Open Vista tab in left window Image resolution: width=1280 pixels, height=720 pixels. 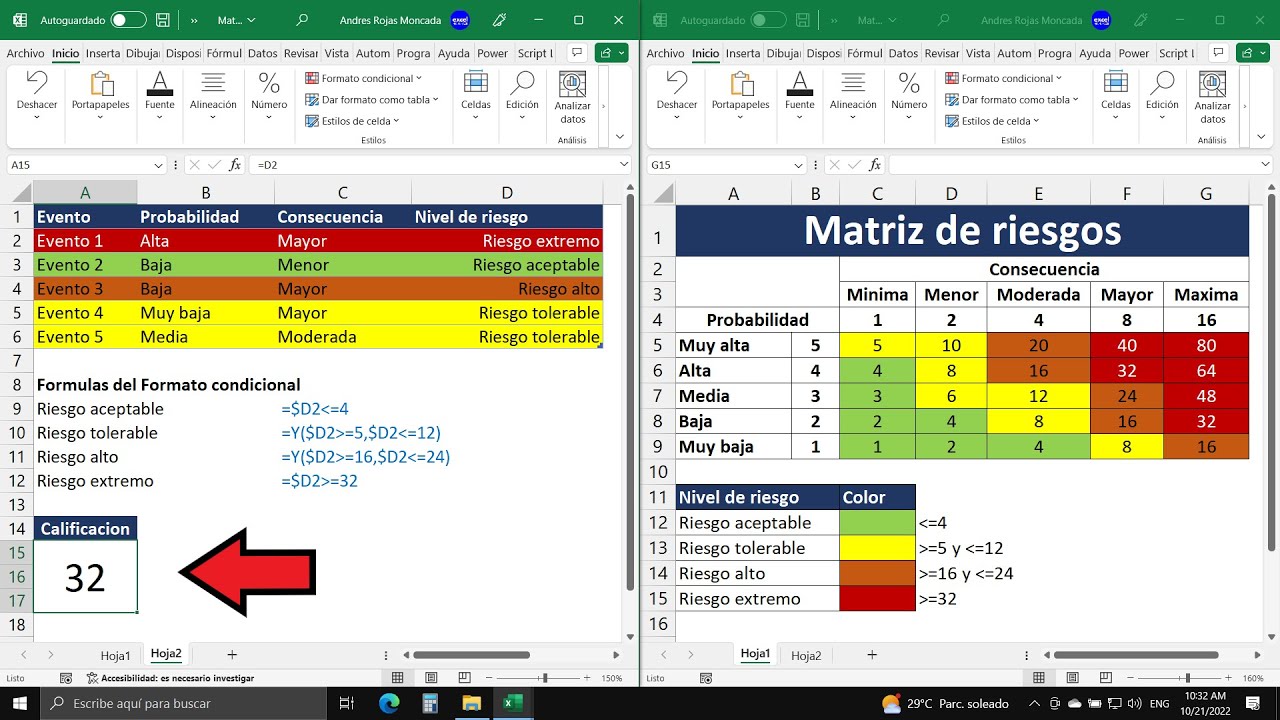pyautogui.click(x=337, y=54)
